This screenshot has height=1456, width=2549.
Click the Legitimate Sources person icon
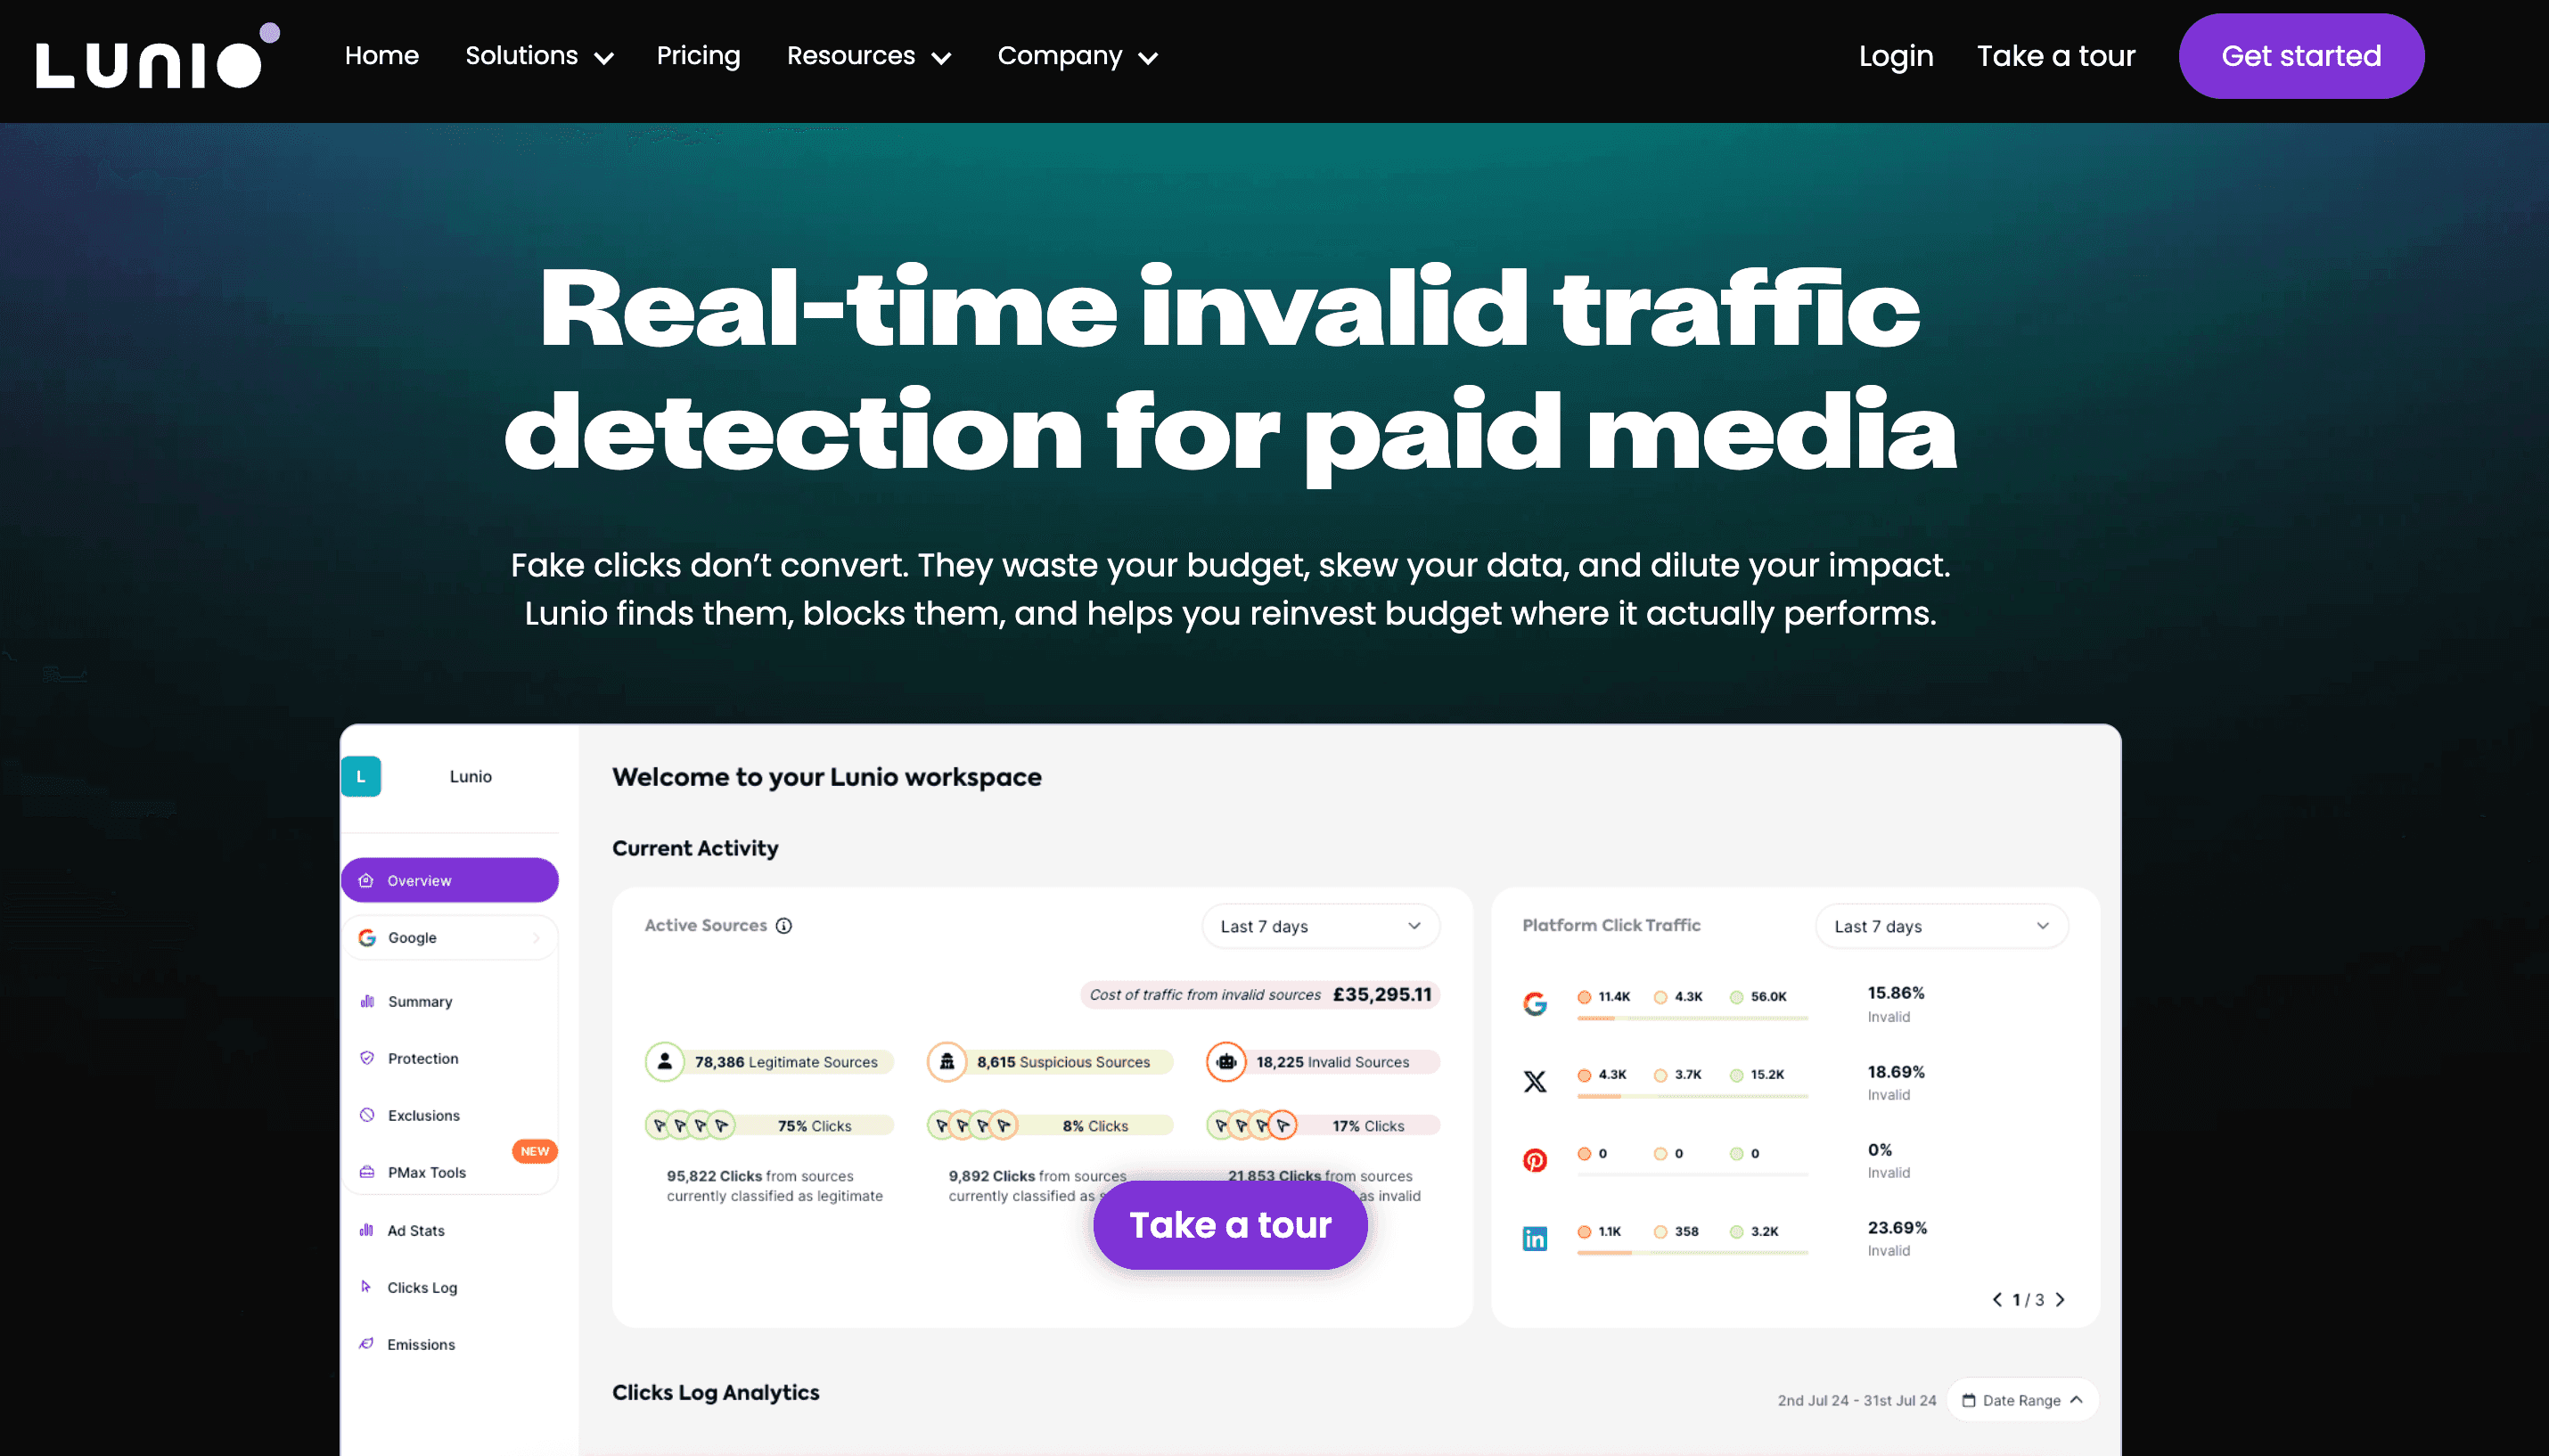pos(665,1061)
